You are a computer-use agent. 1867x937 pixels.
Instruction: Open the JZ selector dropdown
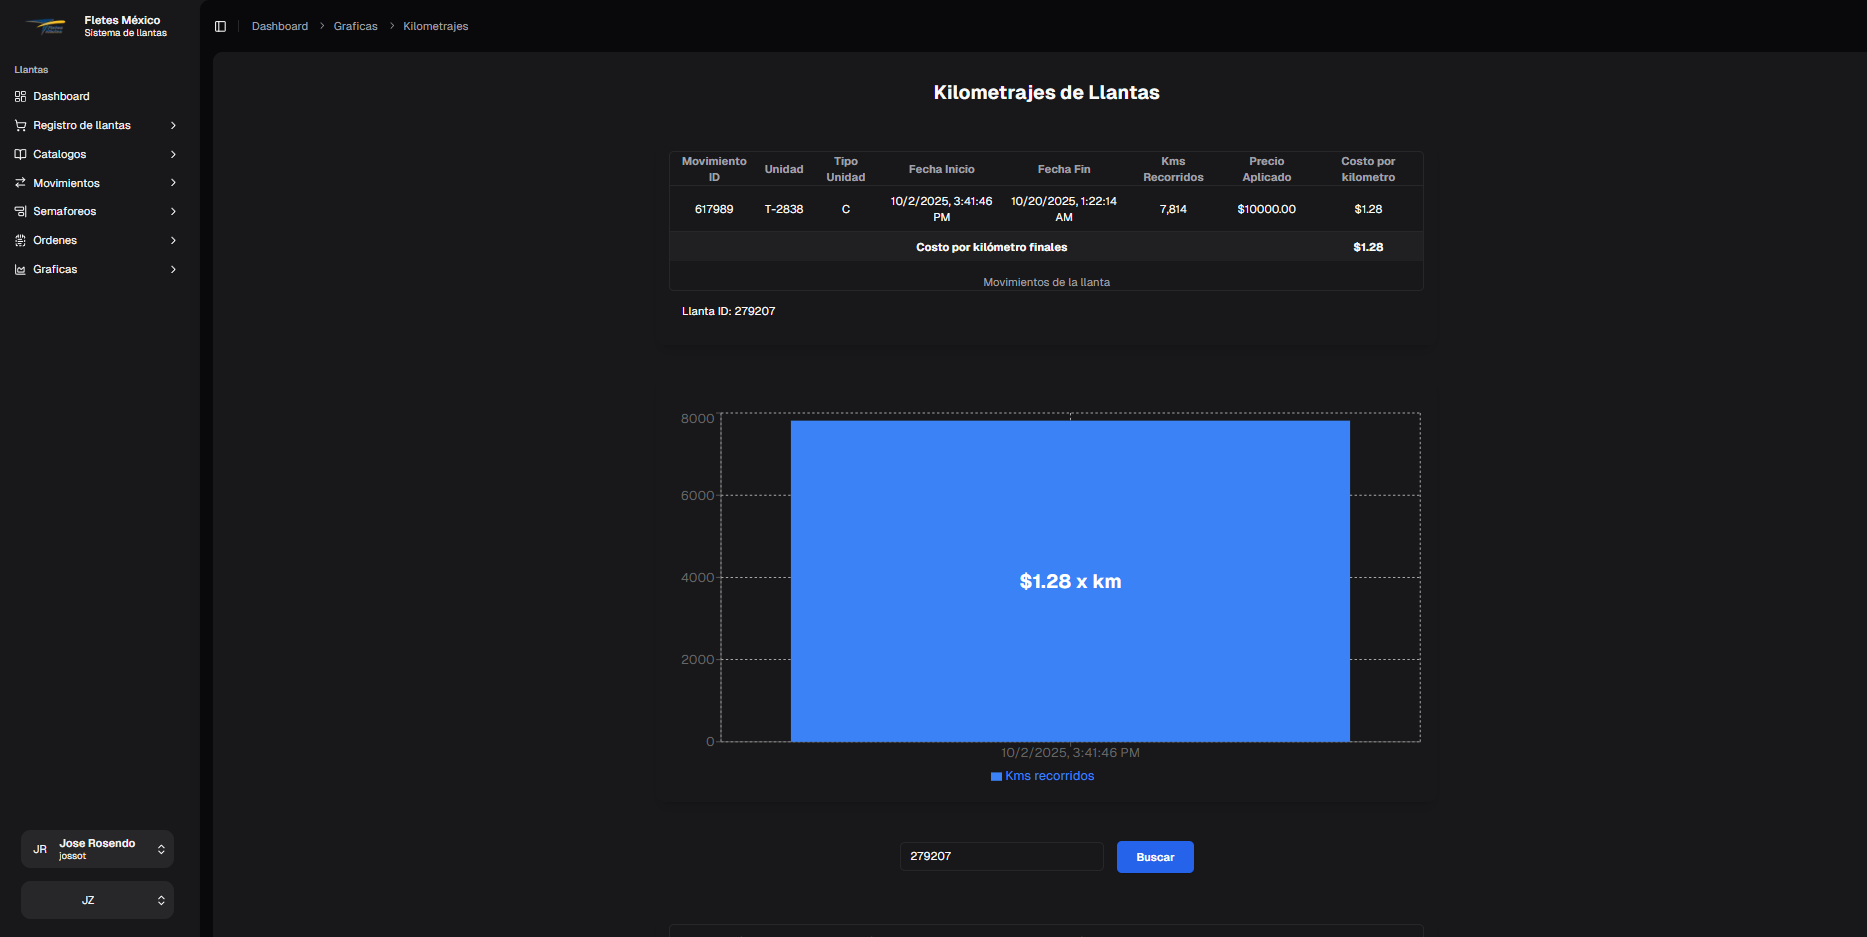point(97,900)
